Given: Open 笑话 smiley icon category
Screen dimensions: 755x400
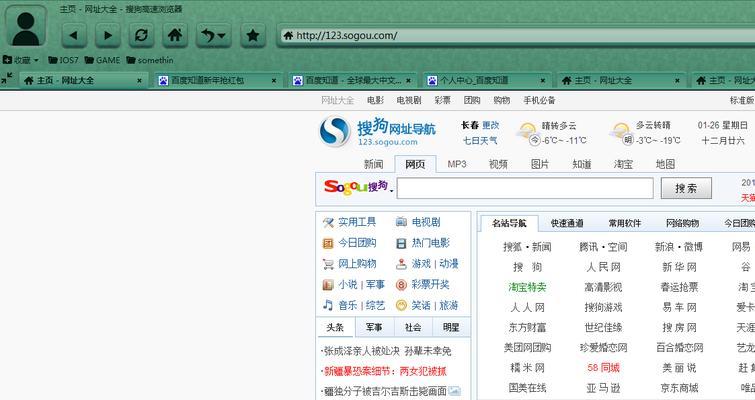Looking at the screenshot, I should [414, 305].
